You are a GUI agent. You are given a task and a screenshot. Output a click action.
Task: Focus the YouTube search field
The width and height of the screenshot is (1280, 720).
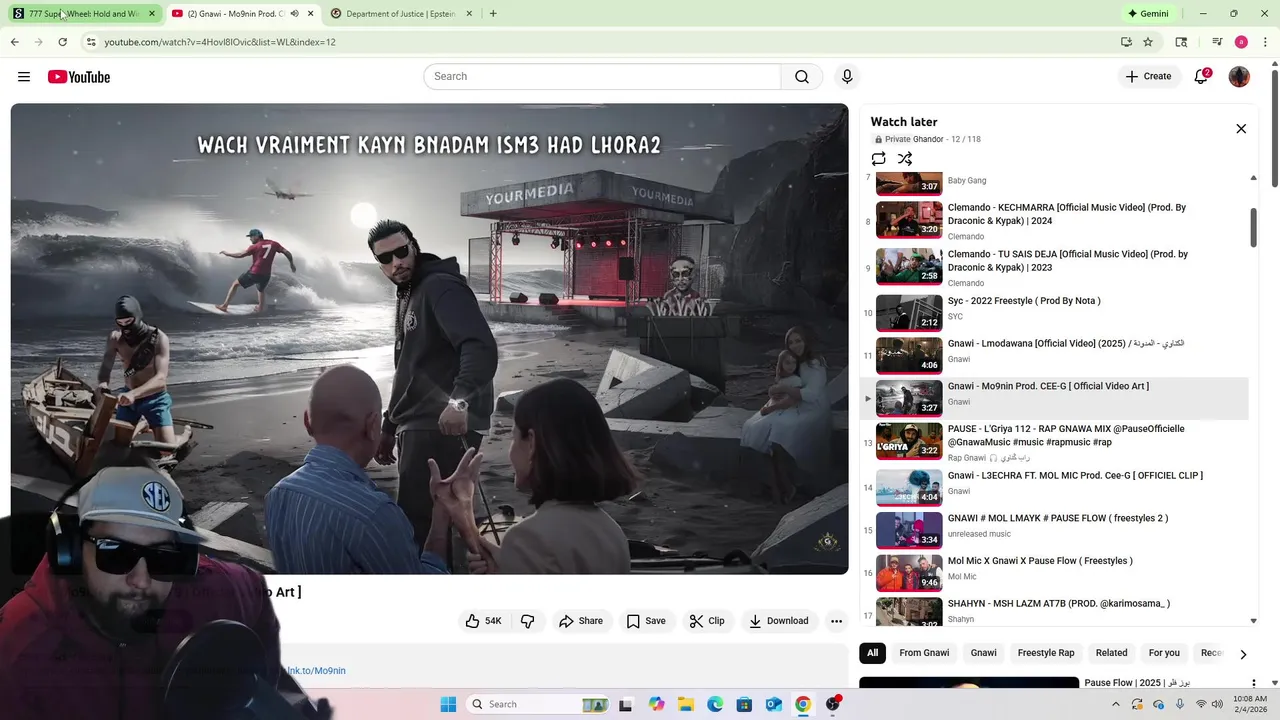pyautogui.click(x=602, y=77)
